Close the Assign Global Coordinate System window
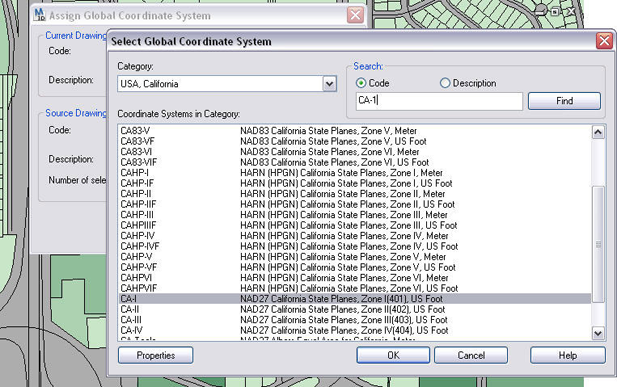This screenshot has height=387, width=617. 355,15
